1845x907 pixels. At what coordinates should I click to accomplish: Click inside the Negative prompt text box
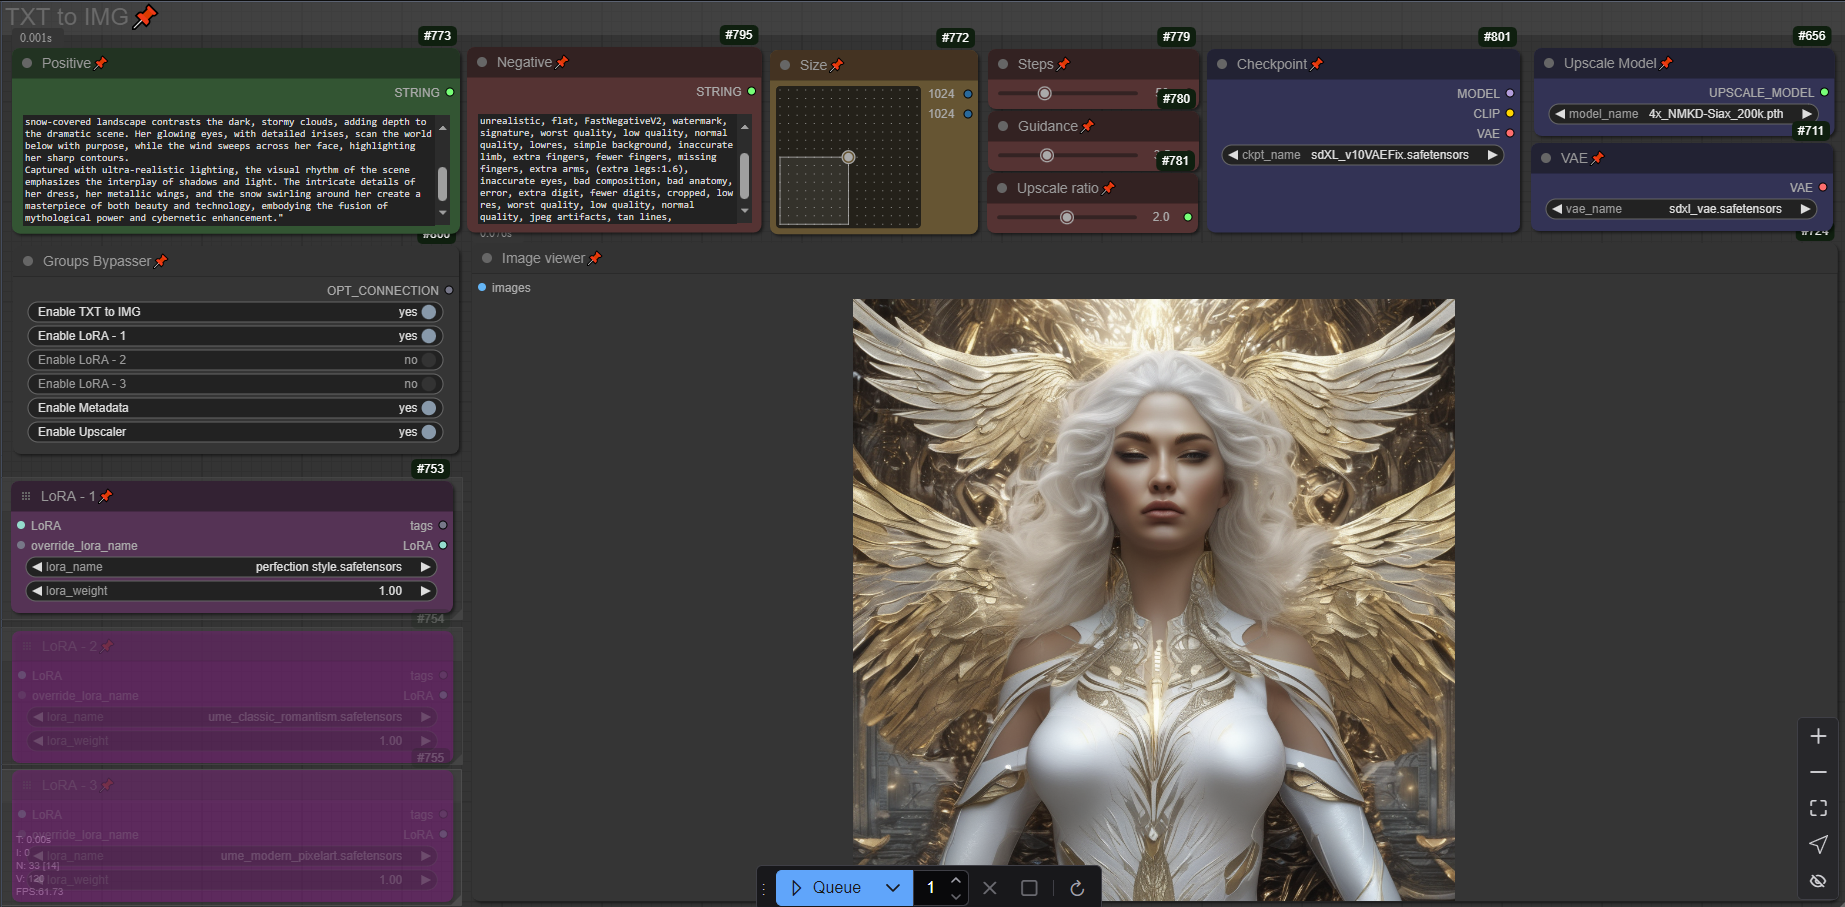[606, 168]
